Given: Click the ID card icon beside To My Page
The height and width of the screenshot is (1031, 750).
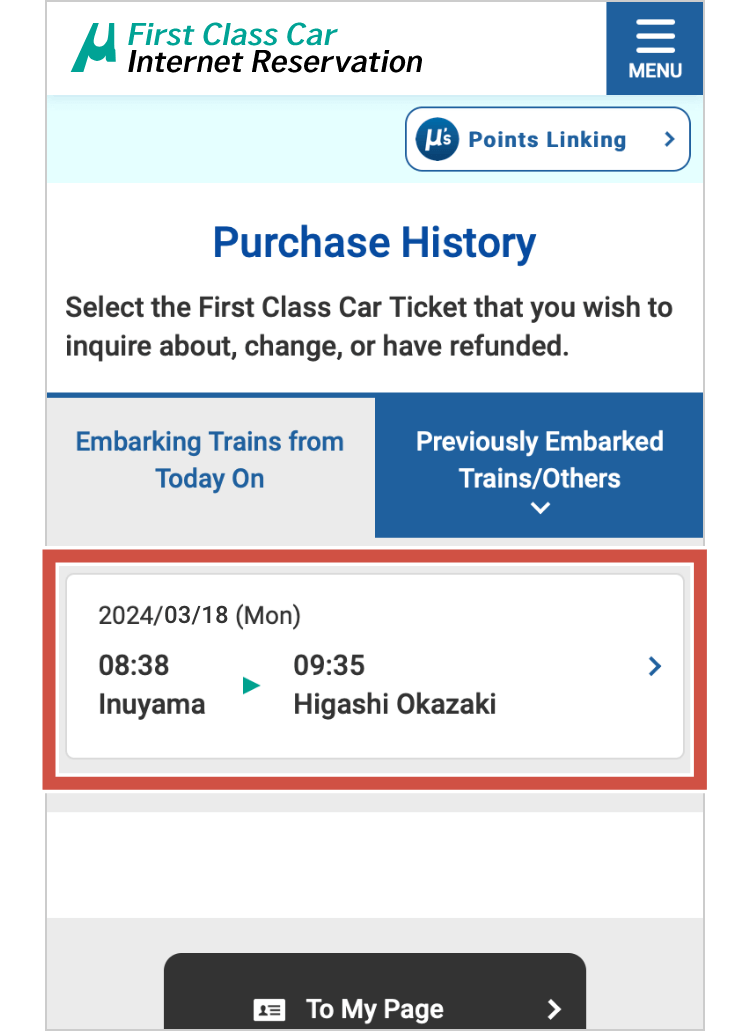Looking at the screenshot, I should (x=270, y=1009).
